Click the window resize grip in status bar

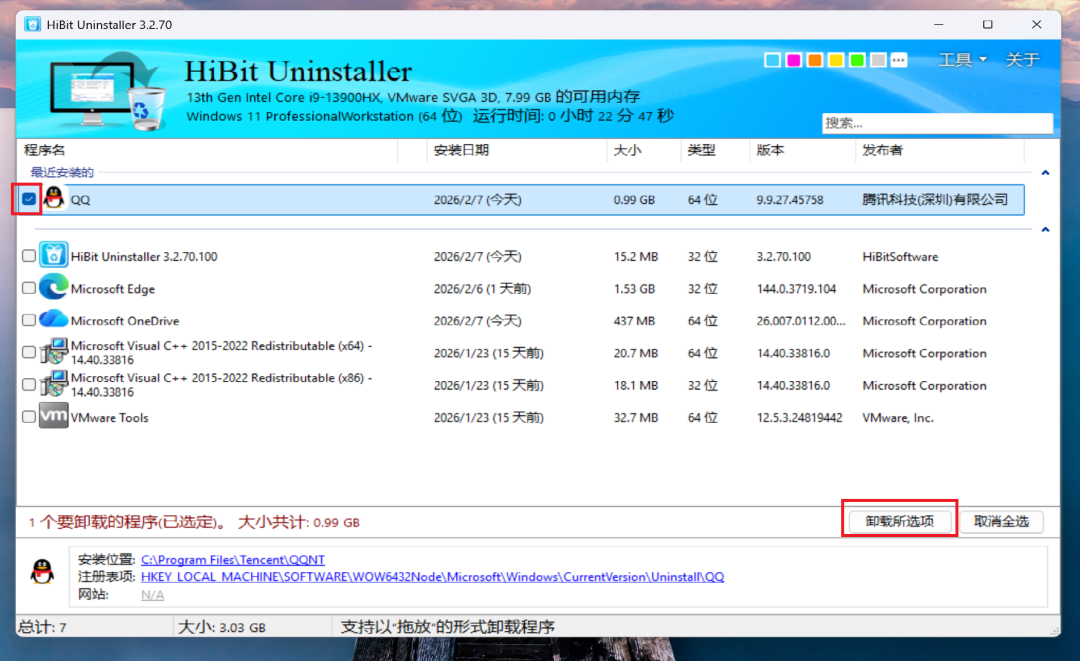(1054, 630)
